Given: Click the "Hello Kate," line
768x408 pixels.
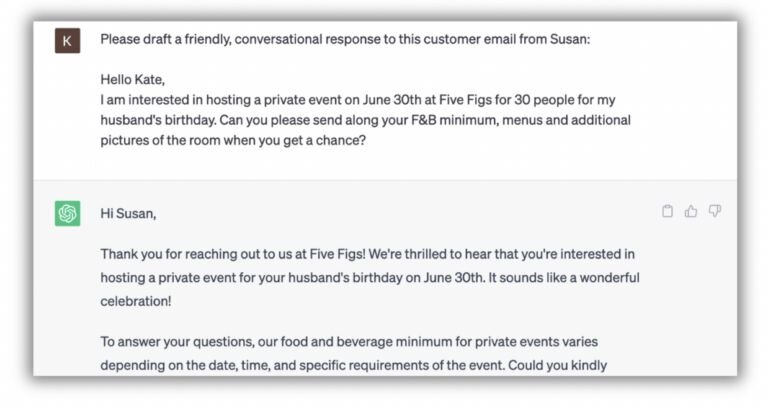Looking at the screenshot, I should point(134,79).
